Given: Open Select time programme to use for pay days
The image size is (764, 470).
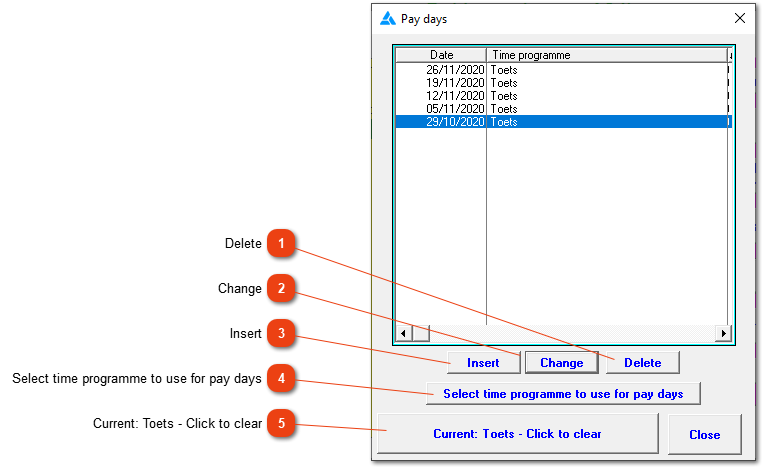Looking at the screenshot, I should 563,394.
